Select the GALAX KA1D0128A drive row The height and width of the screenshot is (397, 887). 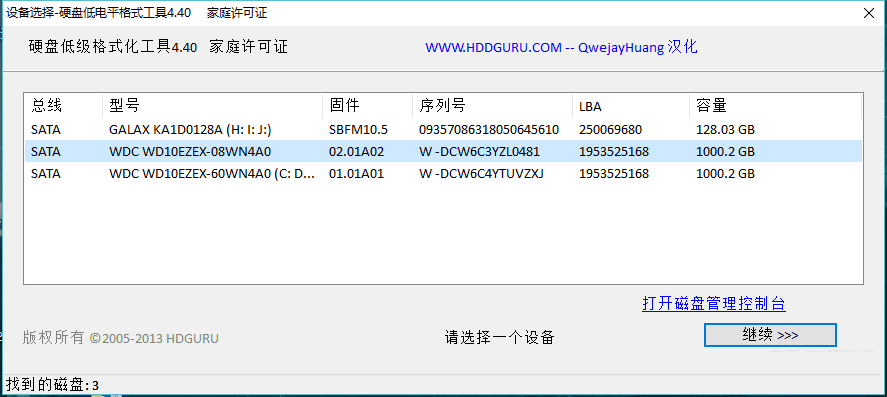tap(444, 130)
